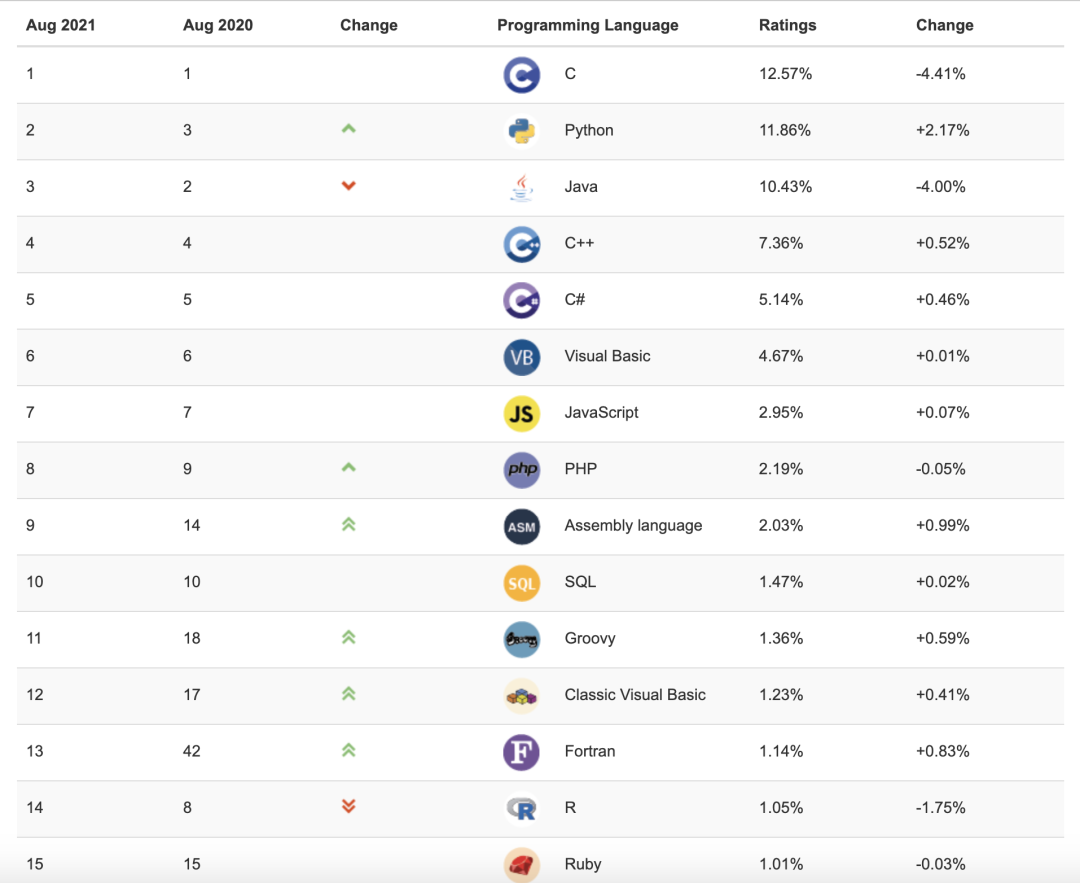The image size is (1080, 883).
Task: Click the C language logo icon
Action: (x=521, y=75)
